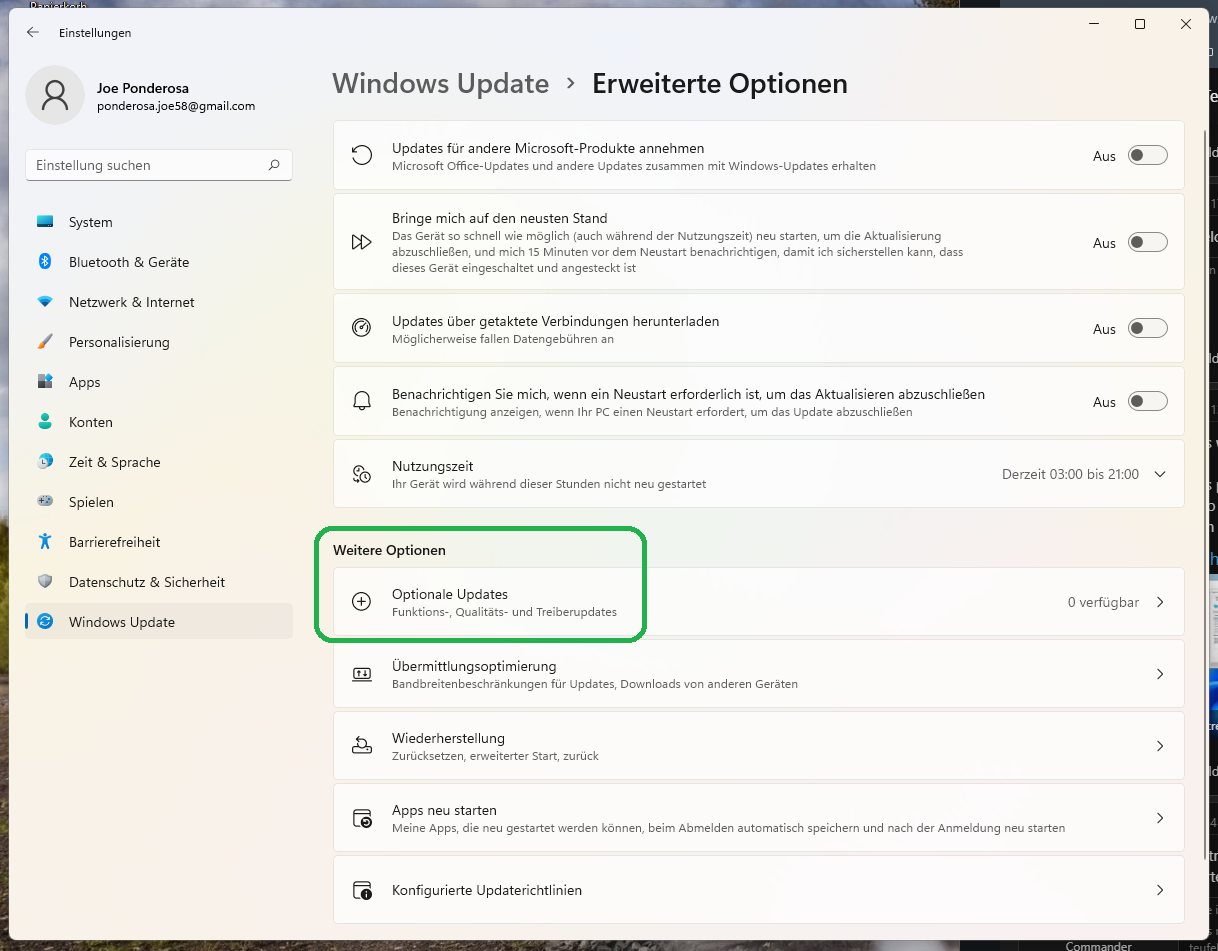1218x951 pixels.
Task: Select the Zeit & Sprache label
Action: pos(115,462)
